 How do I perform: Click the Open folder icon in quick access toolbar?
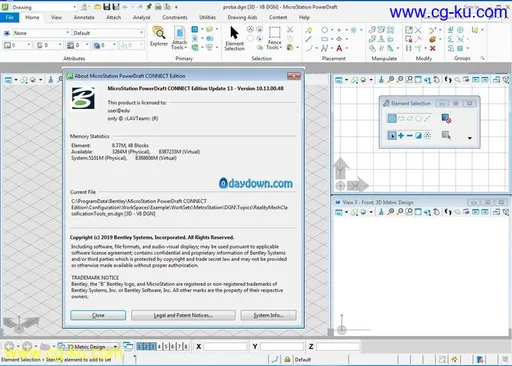click(x=97, y=7)
